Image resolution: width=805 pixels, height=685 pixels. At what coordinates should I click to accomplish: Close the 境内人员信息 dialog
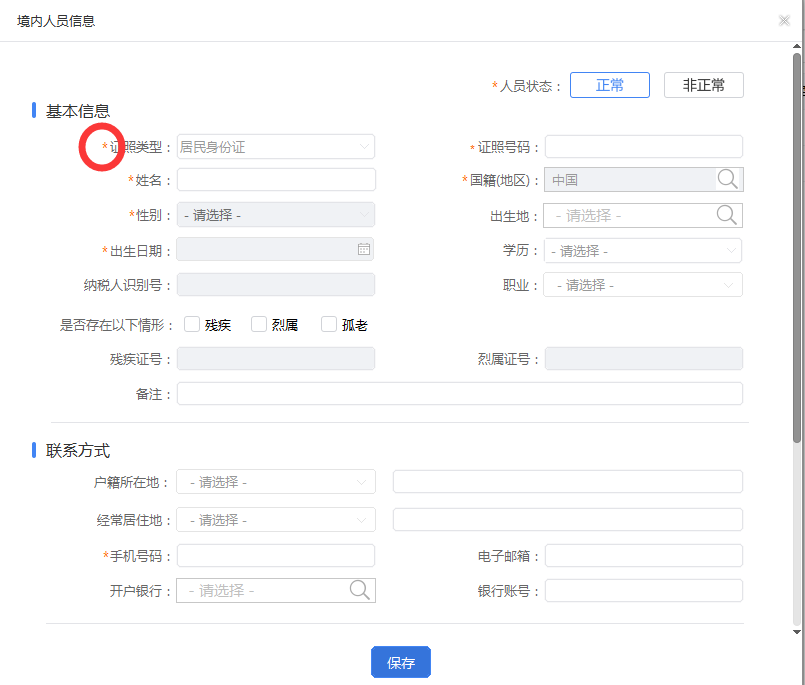tap(784, 21)
